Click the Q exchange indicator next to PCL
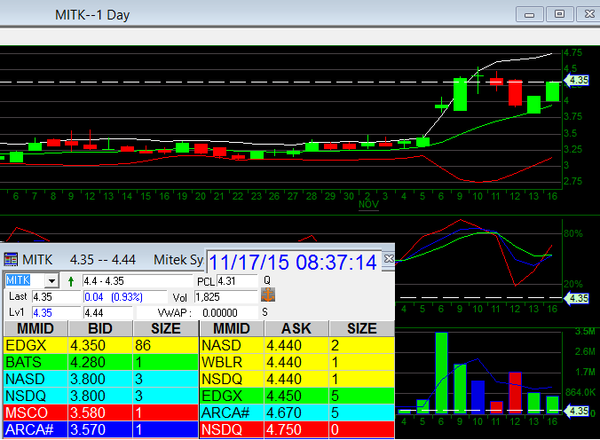 click(266, 281)
